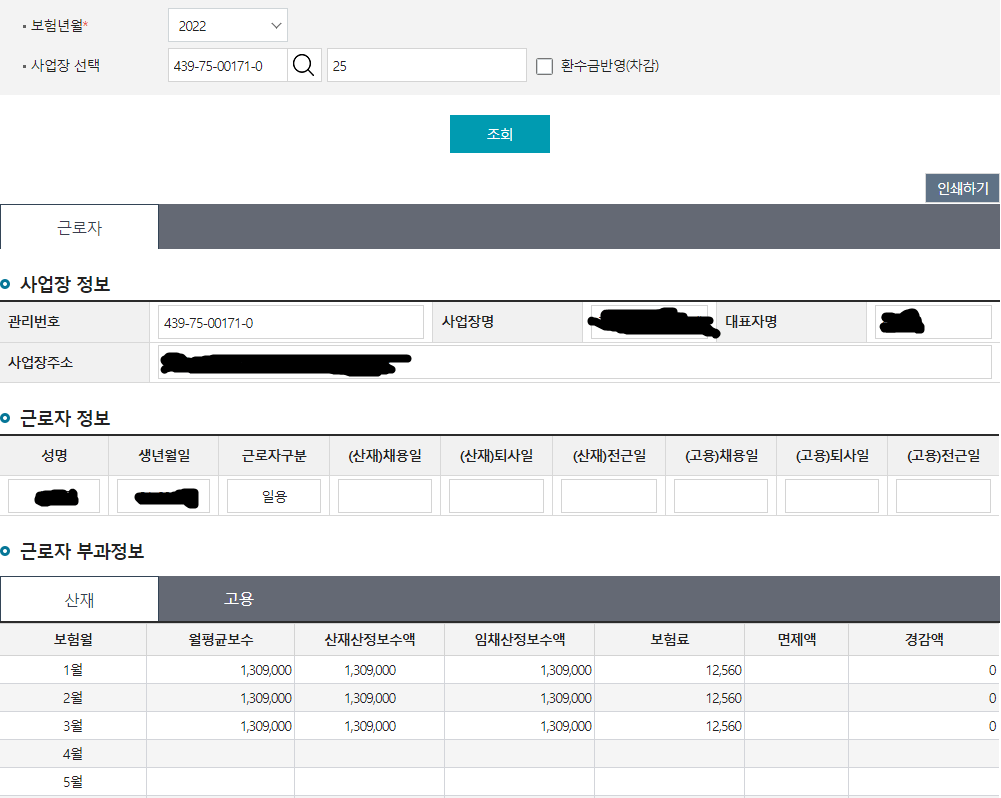Click the input field containing 25
This screenshot has height=798, width=1001.
(426, 66)
